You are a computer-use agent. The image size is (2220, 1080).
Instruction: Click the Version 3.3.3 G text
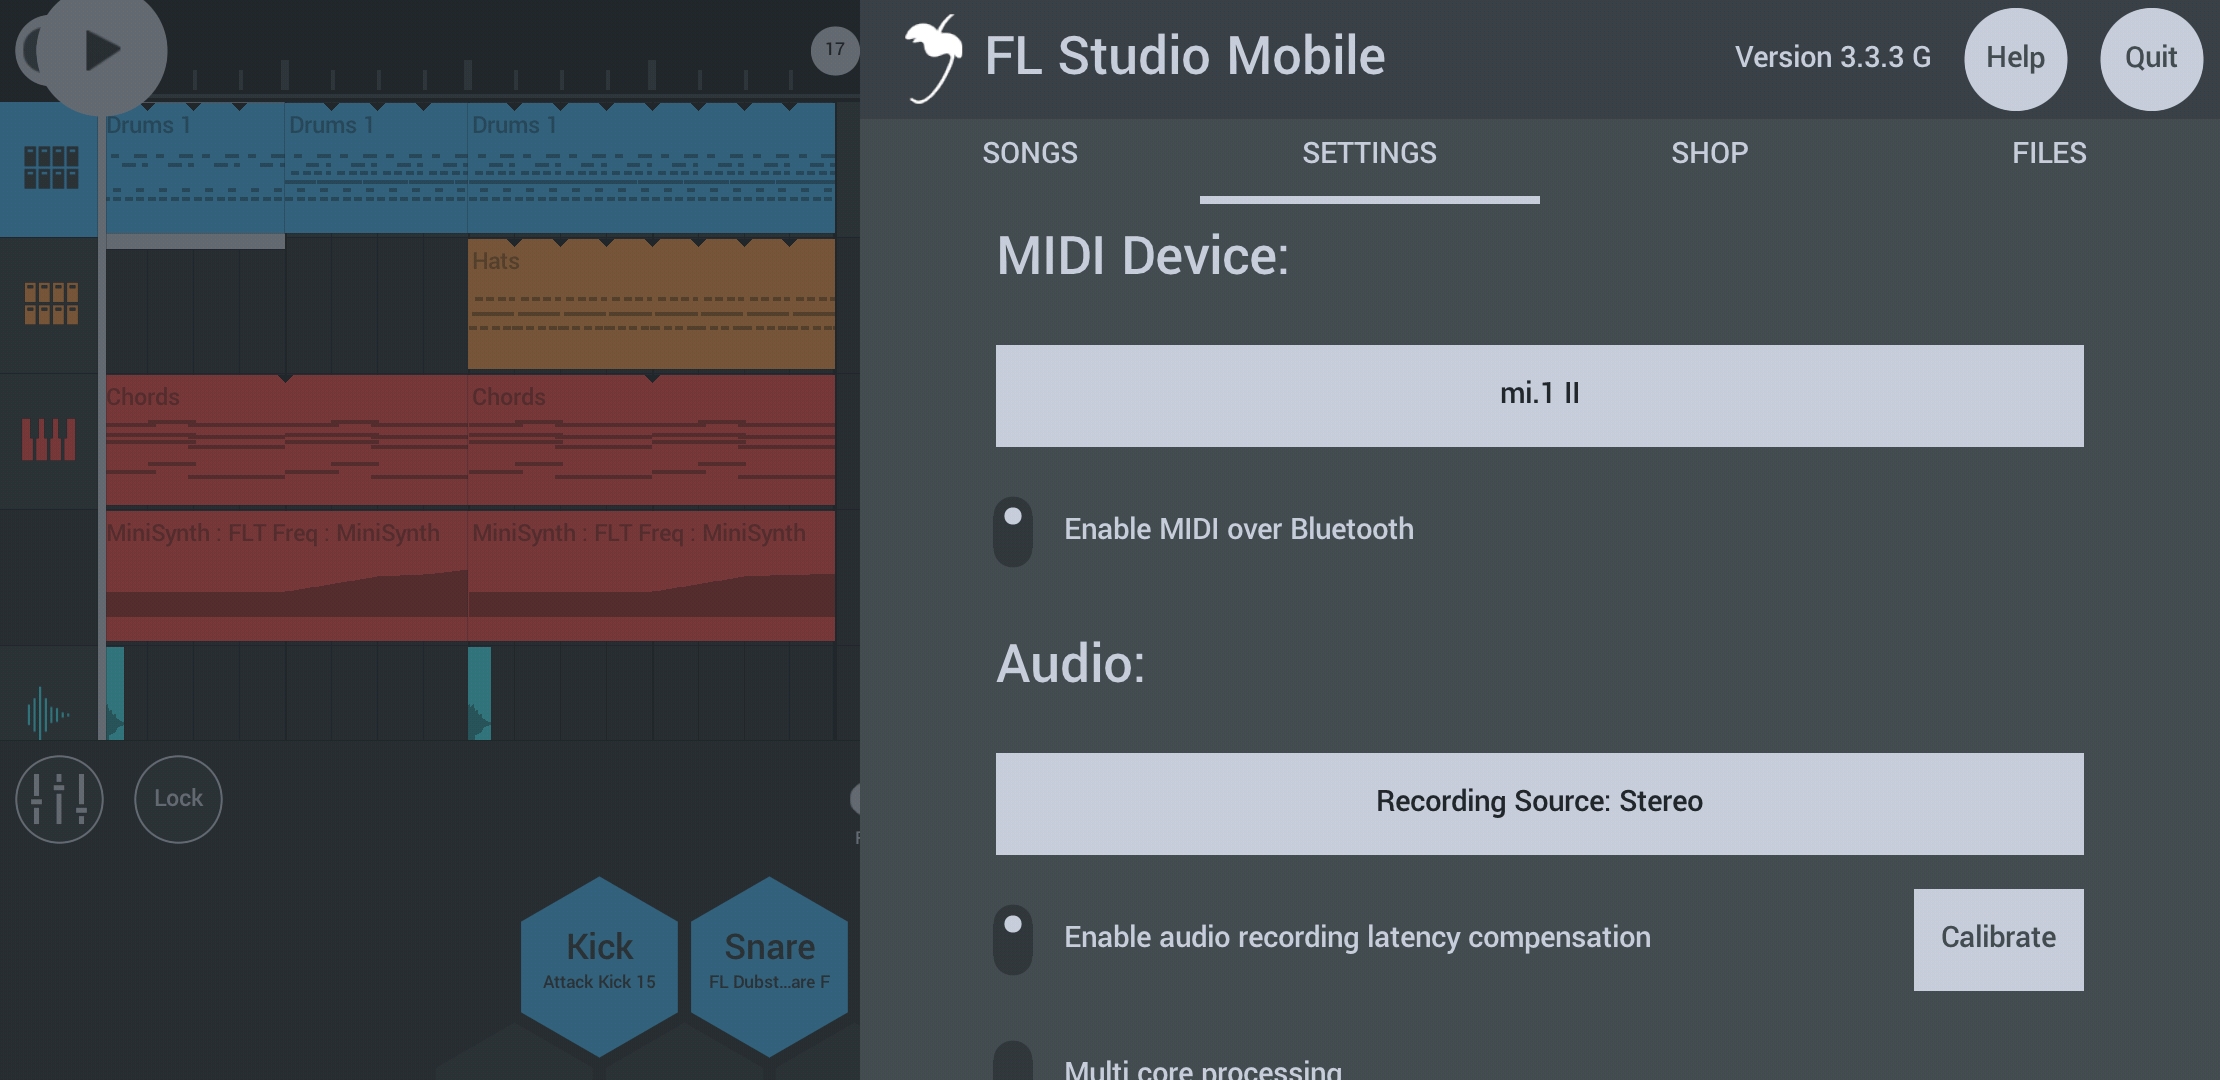coord(1833,58)
